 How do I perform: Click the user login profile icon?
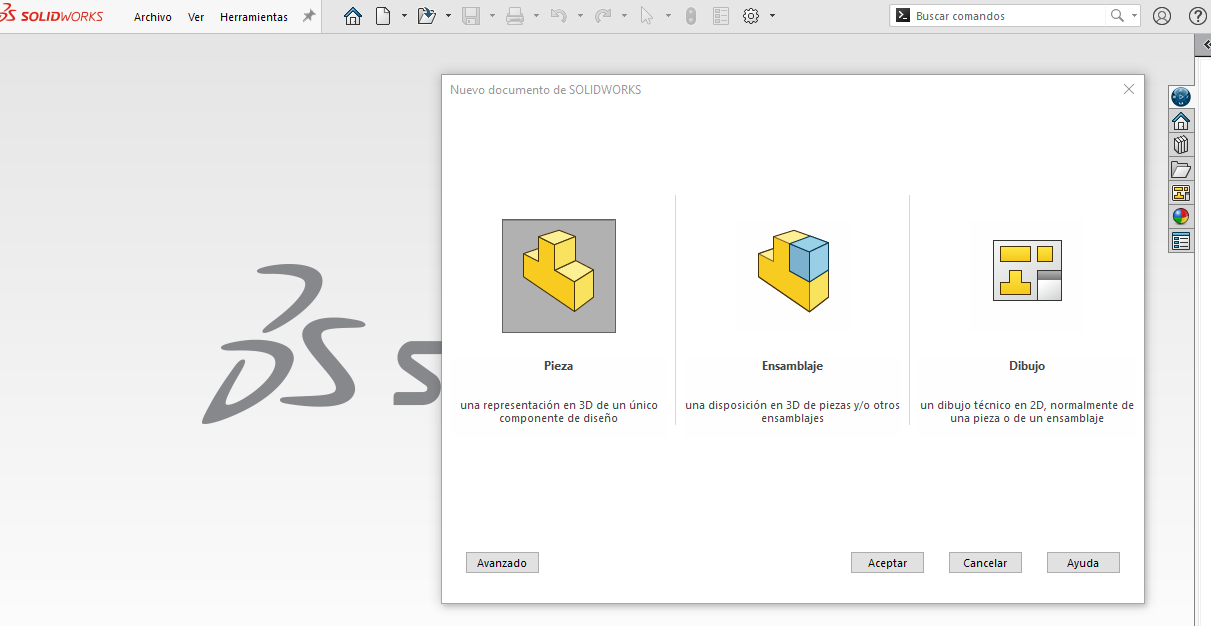point(1162,16)
